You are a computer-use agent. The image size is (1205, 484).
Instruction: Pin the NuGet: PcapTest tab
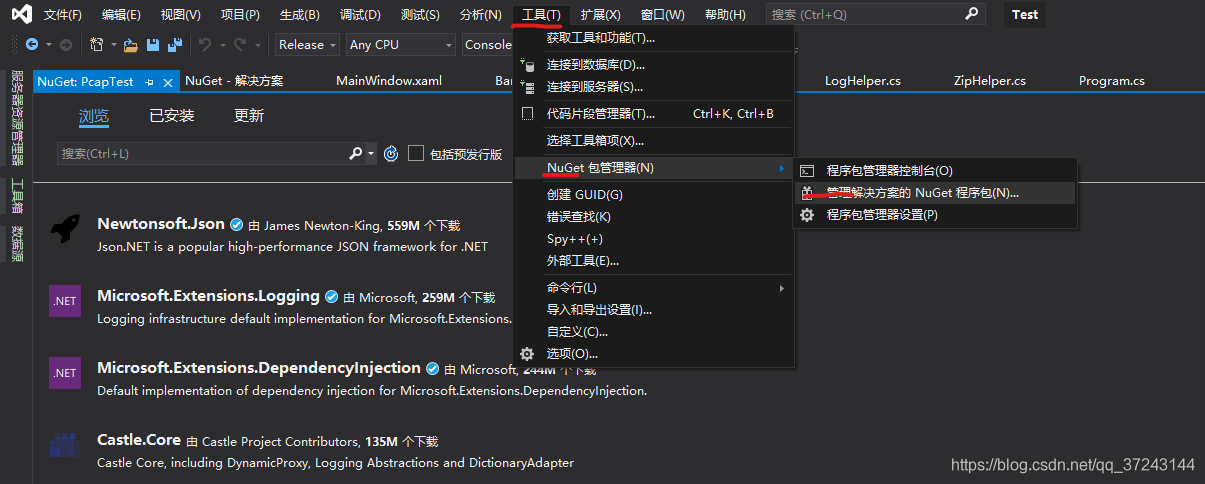150,82
